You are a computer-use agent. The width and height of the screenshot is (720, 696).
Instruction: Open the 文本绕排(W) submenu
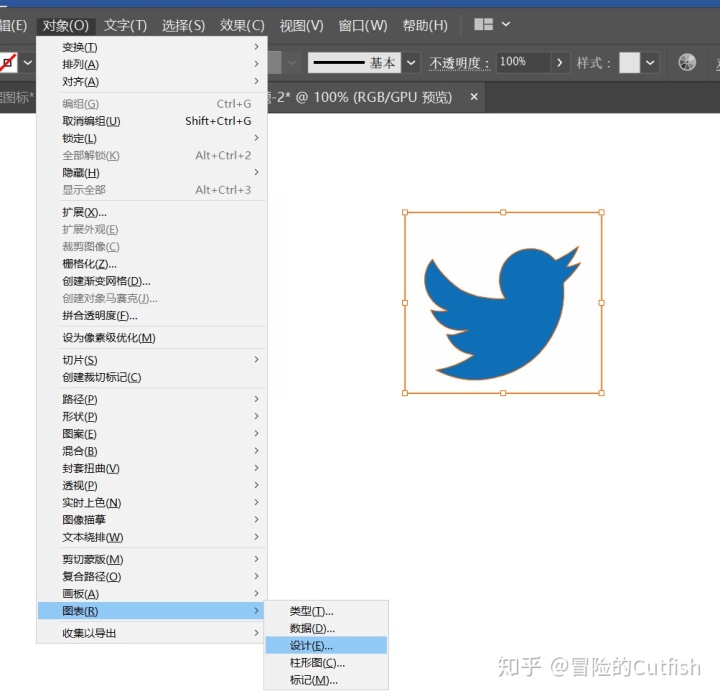coord(152,537)
